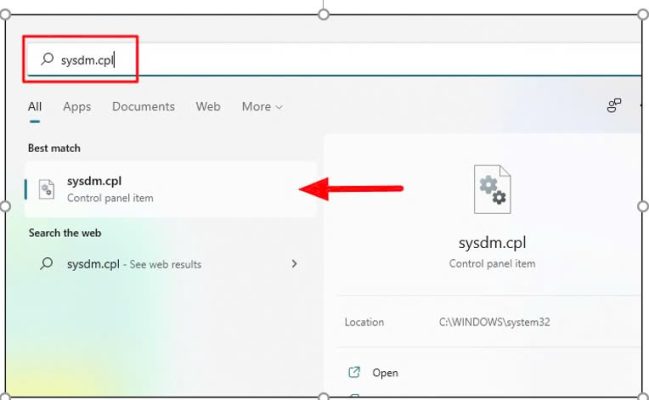Click the Open external-link icon
This screenshot has height=400, width=649.
click(x=354, y=372)
